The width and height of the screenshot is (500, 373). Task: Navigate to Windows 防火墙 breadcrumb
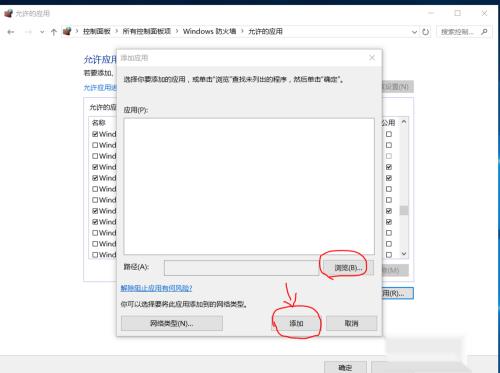tap(210, 31)
